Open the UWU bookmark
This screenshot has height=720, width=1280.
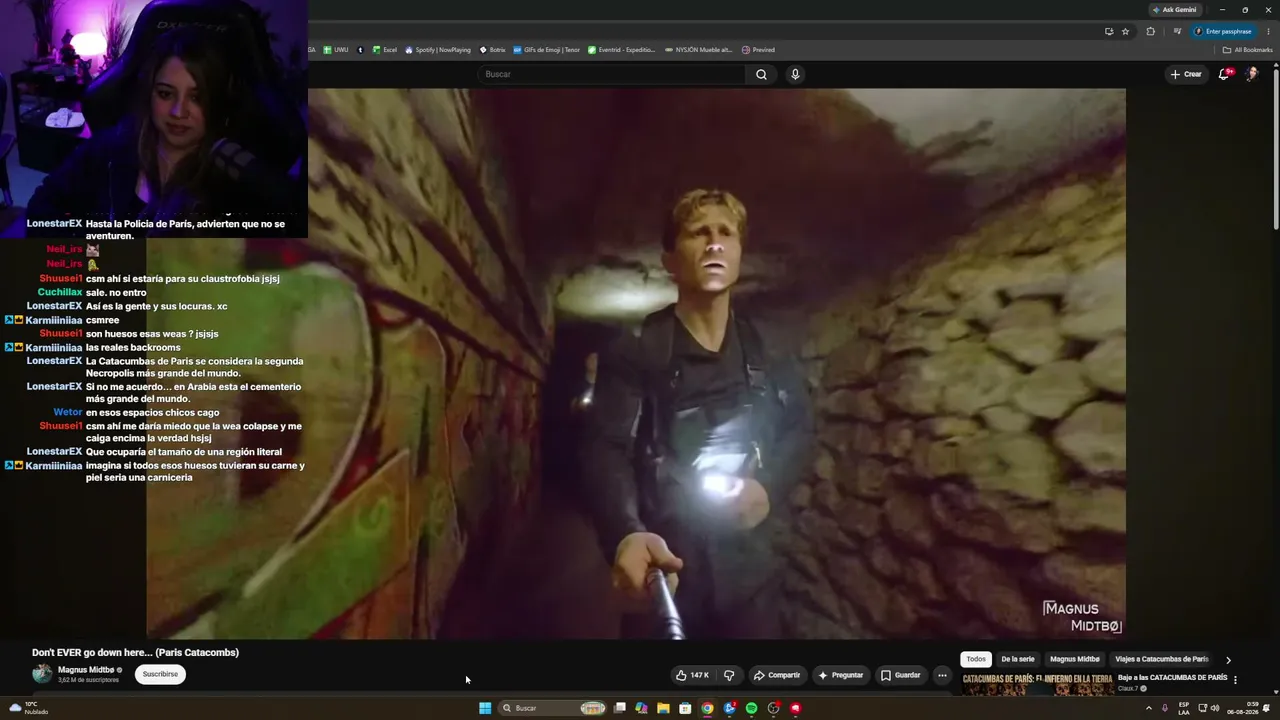click(x=336, y=50)
